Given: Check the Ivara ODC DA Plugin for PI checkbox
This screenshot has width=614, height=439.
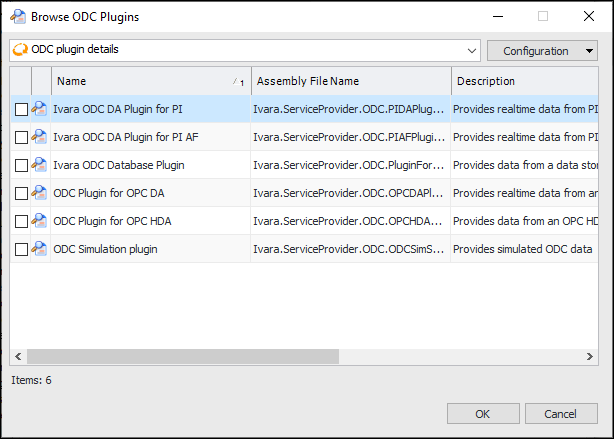Looking at the screenshot, I should coord(21,109).
